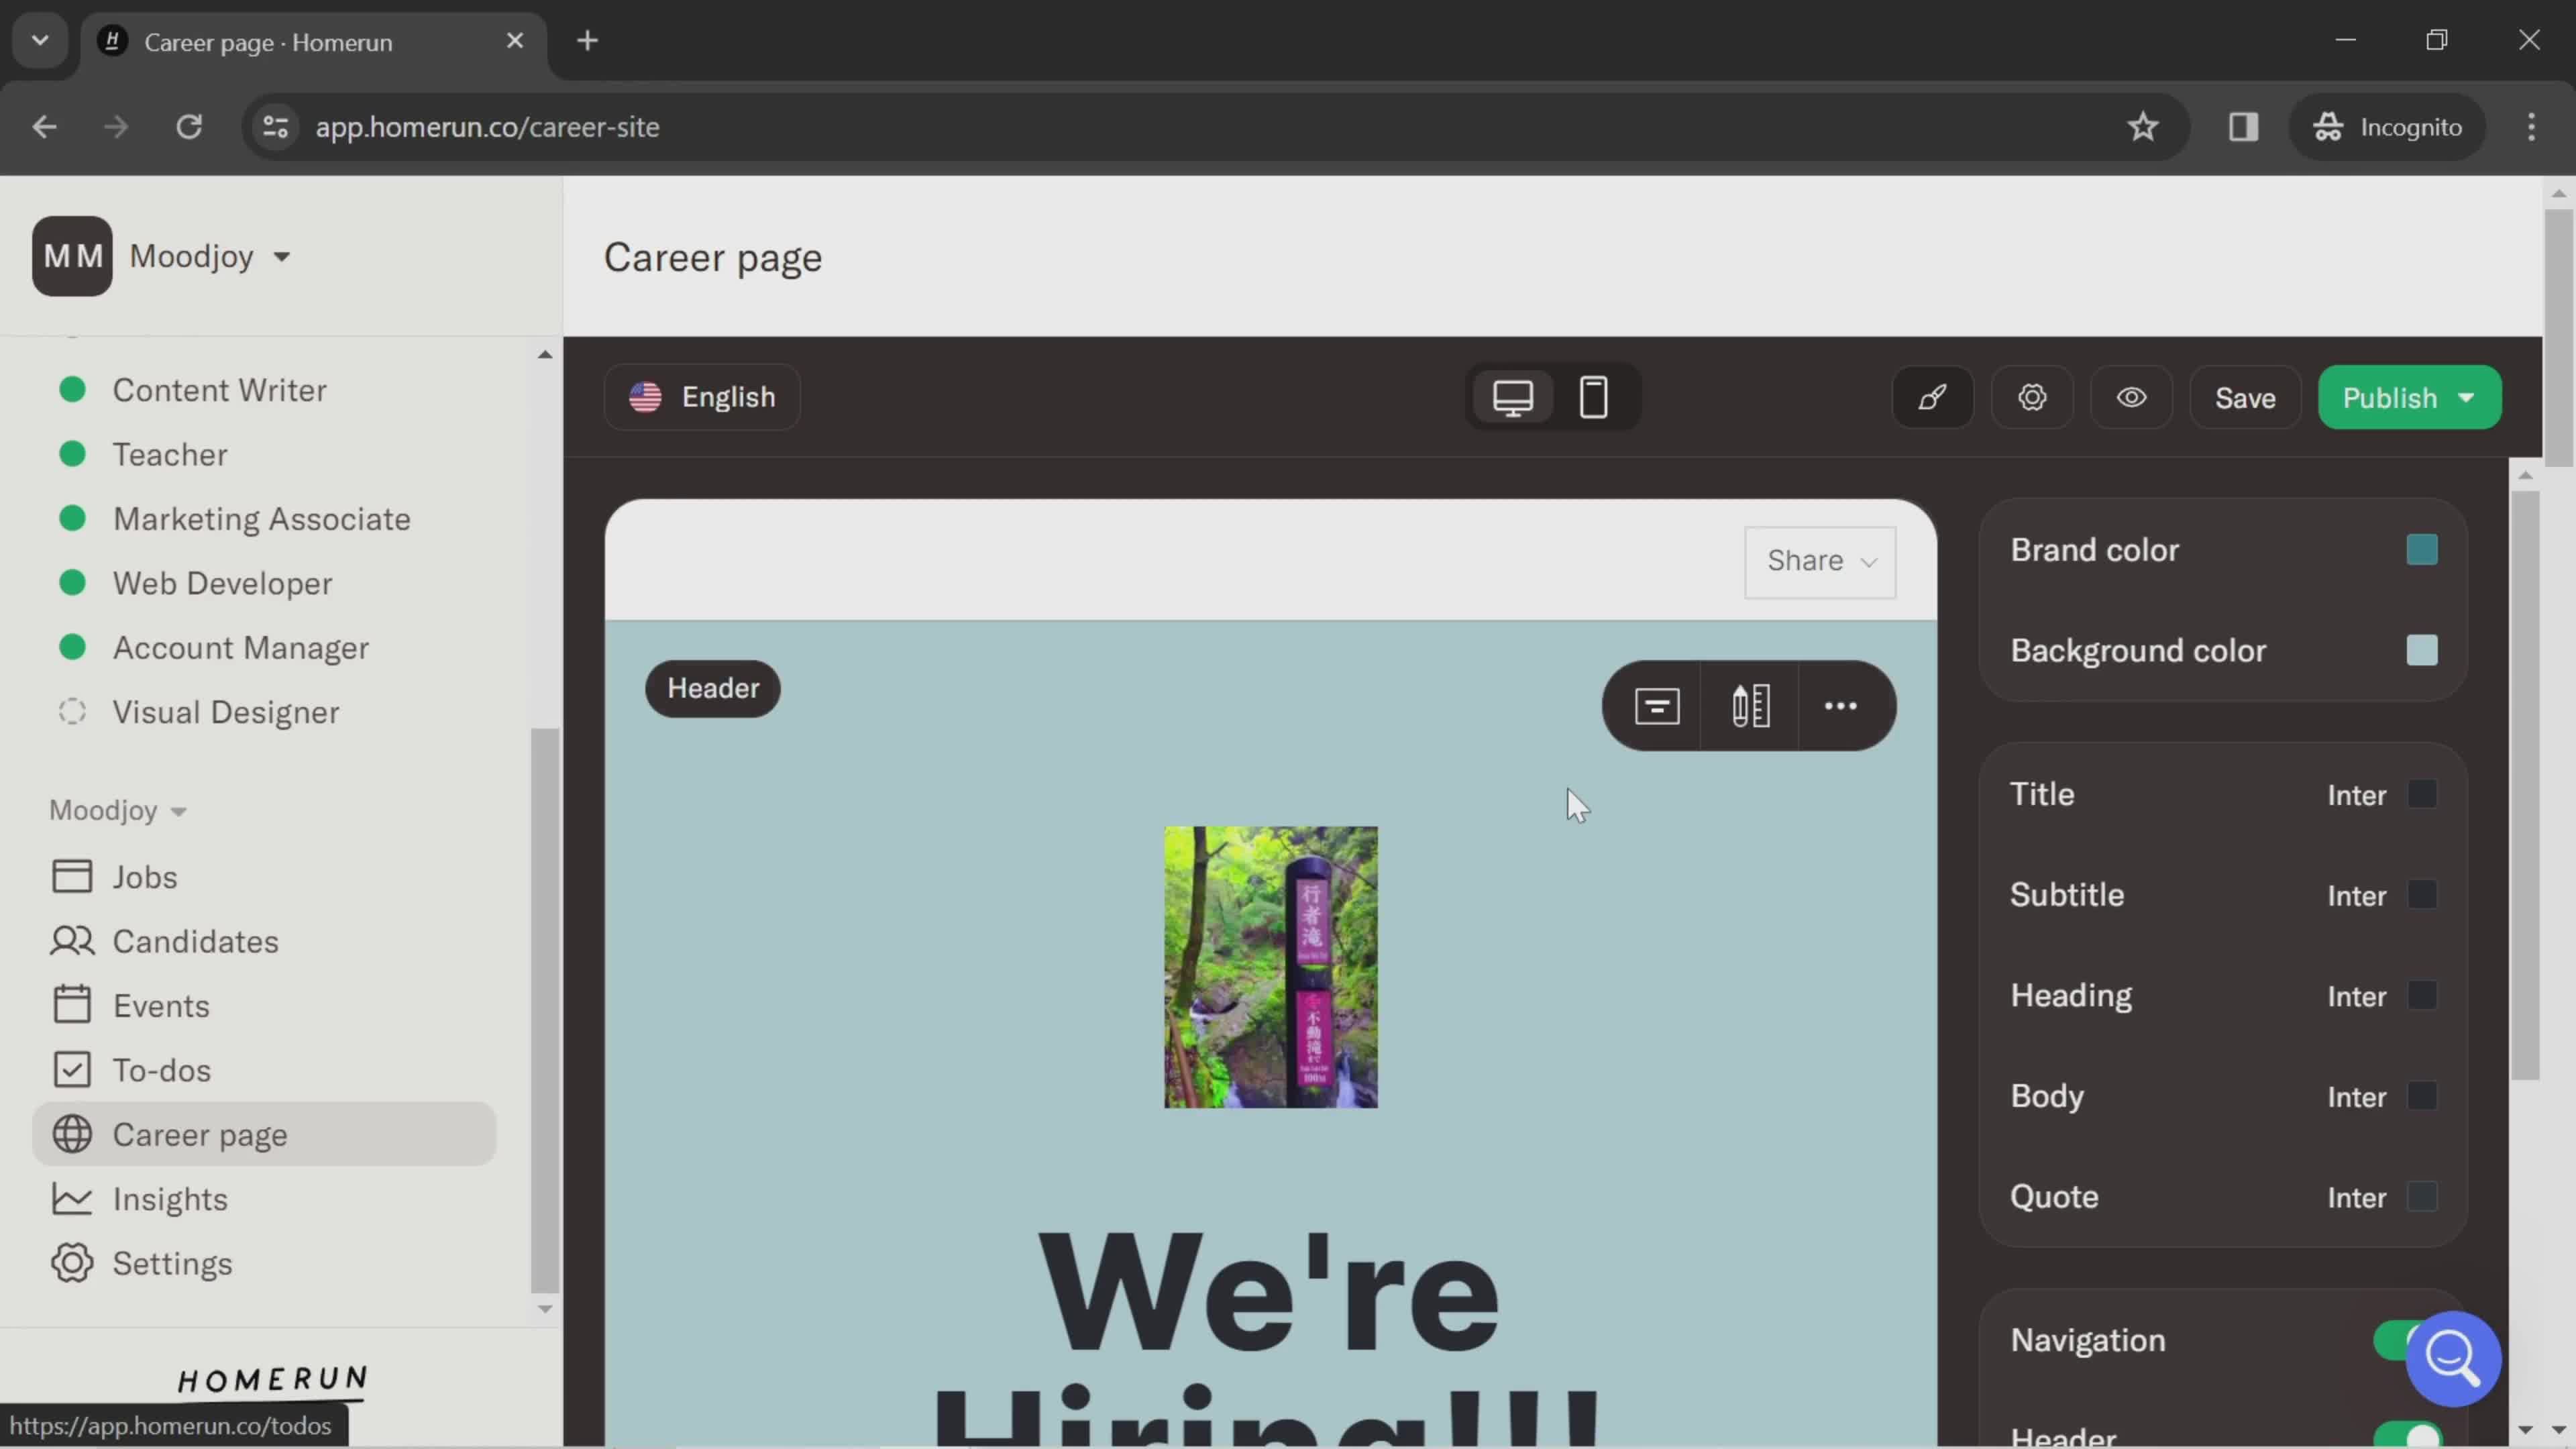Click the columns layout icon in header toolbar
Viewport: 2576px width, 1449px height.
click(x=1750, y=704)
